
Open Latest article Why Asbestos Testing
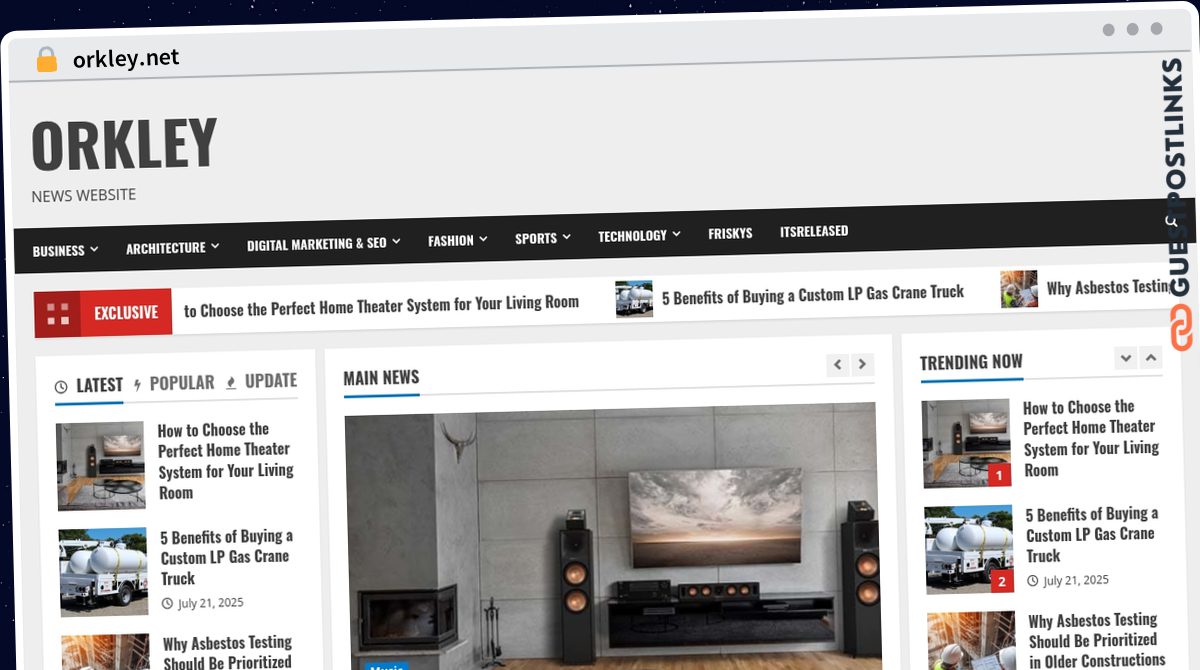click(228, 651)
